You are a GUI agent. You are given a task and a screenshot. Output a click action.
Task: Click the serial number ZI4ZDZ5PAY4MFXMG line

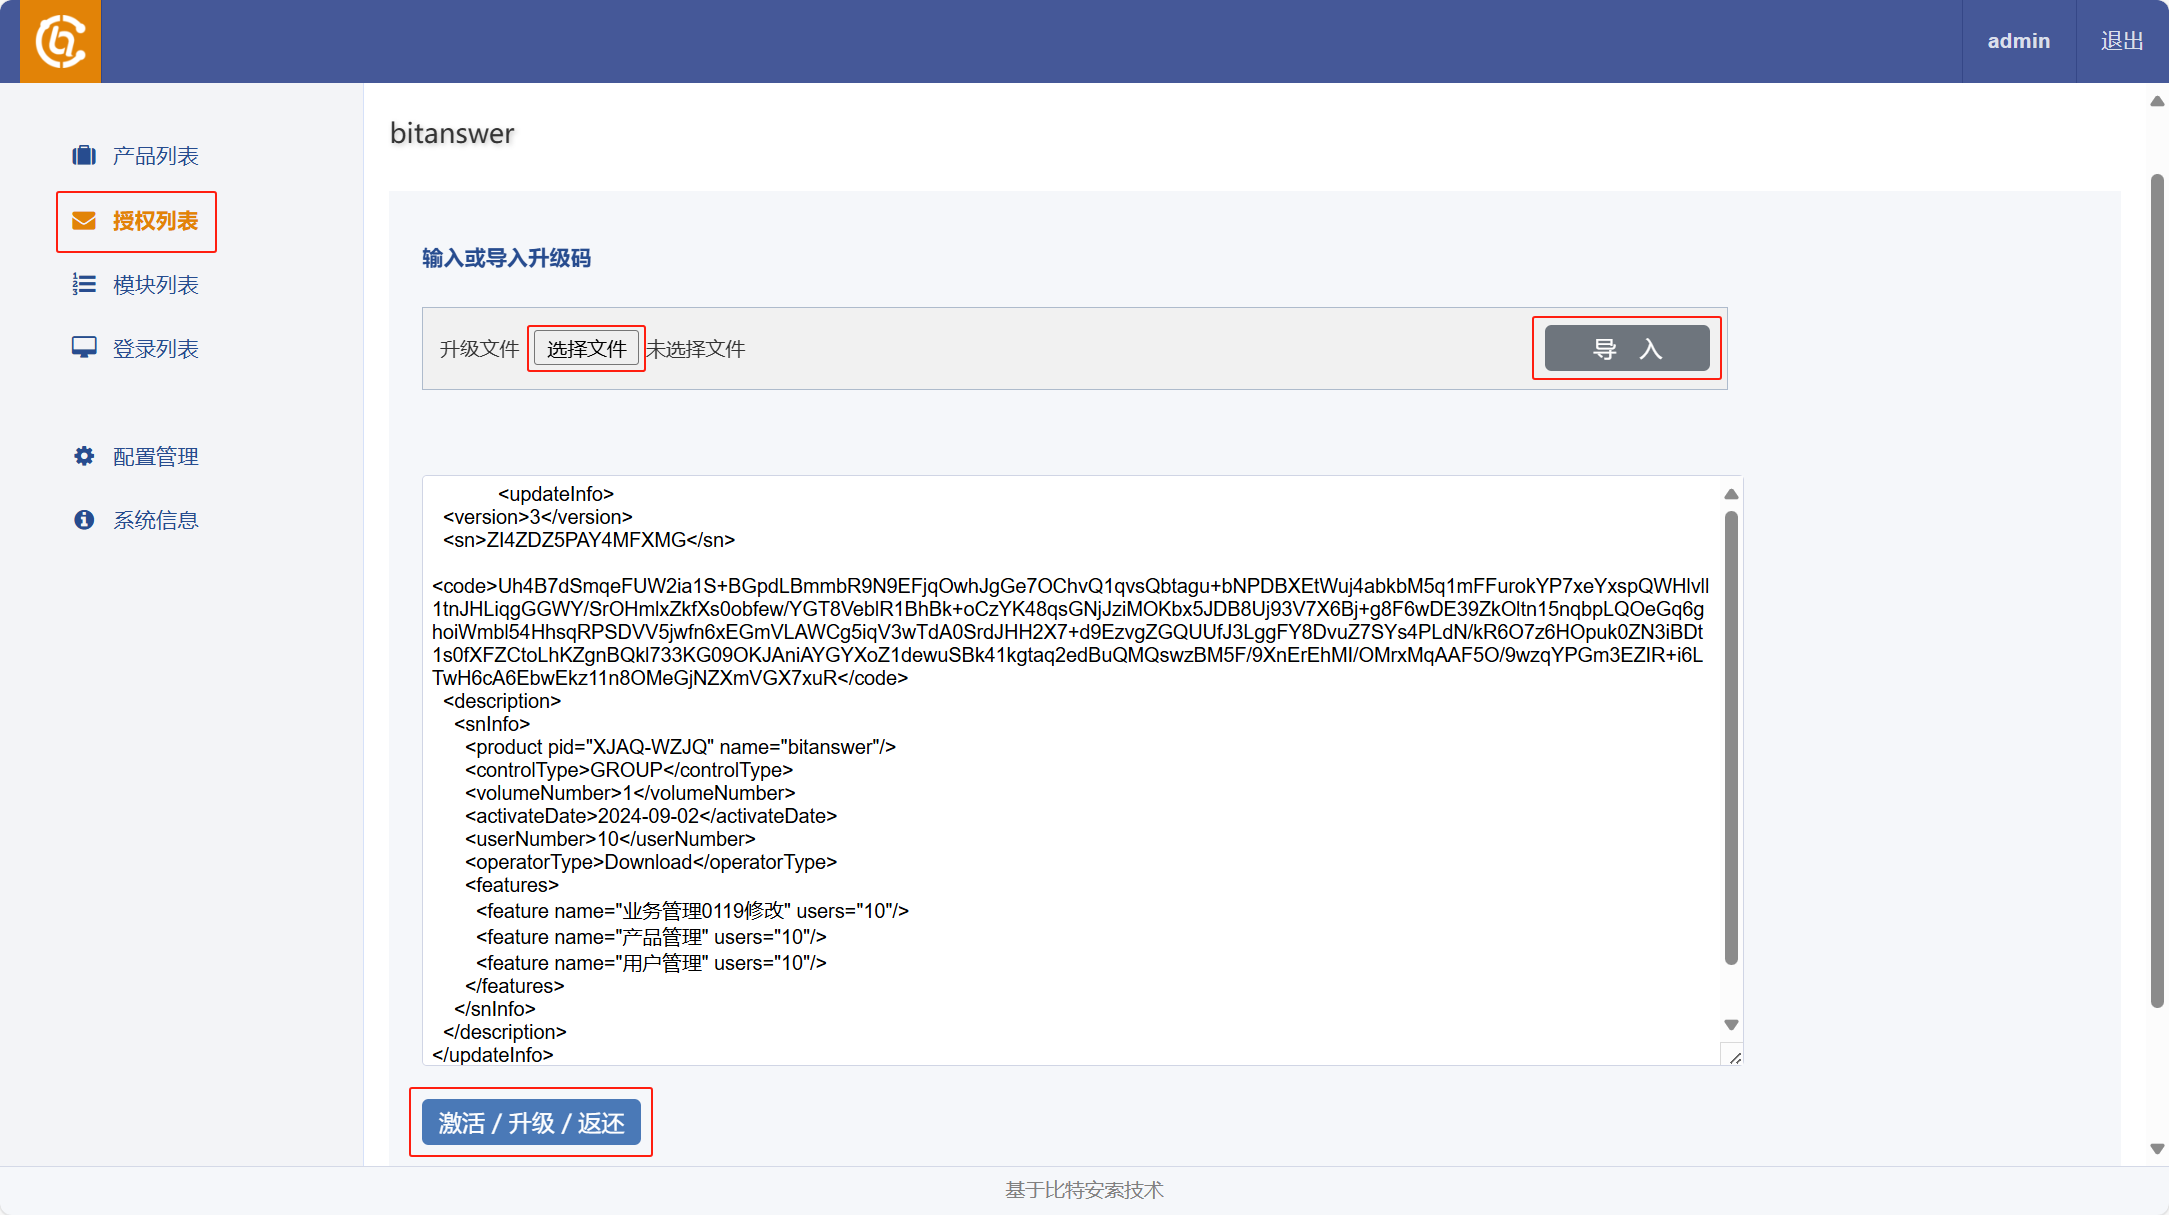point(589,540)
